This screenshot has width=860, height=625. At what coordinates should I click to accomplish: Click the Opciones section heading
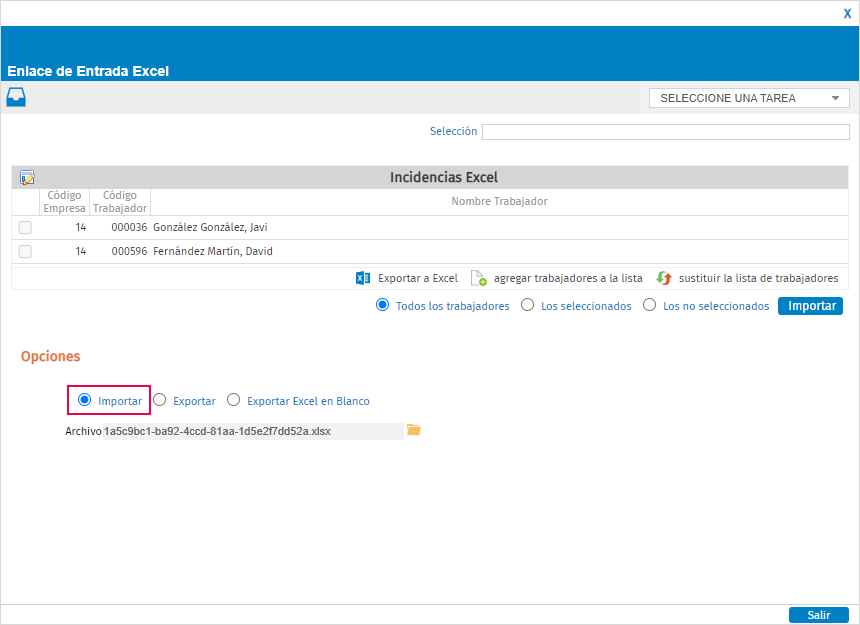pyautogui.click(x=50, y=357)
